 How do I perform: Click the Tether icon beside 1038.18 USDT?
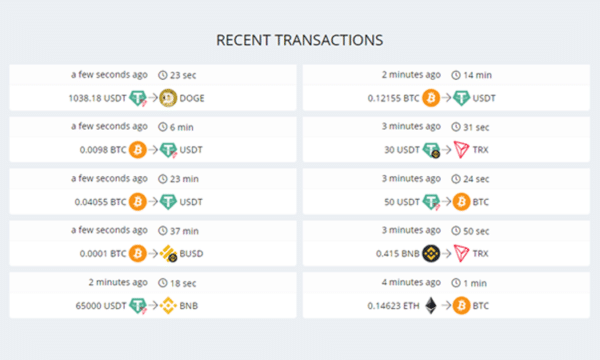coord(138,98)
